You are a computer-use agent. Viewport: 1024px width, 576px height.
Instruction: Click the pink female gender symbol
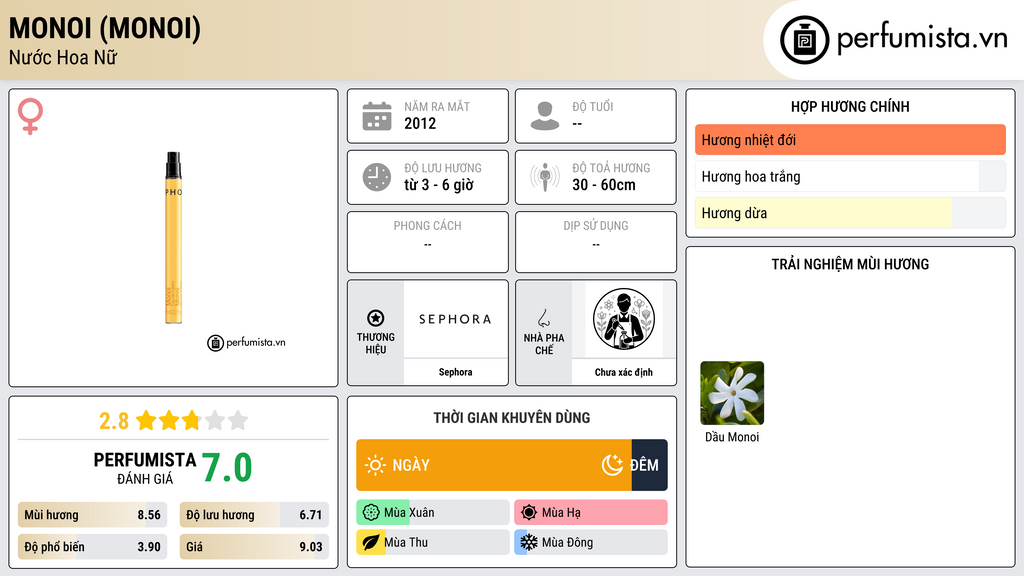[30, 116]
